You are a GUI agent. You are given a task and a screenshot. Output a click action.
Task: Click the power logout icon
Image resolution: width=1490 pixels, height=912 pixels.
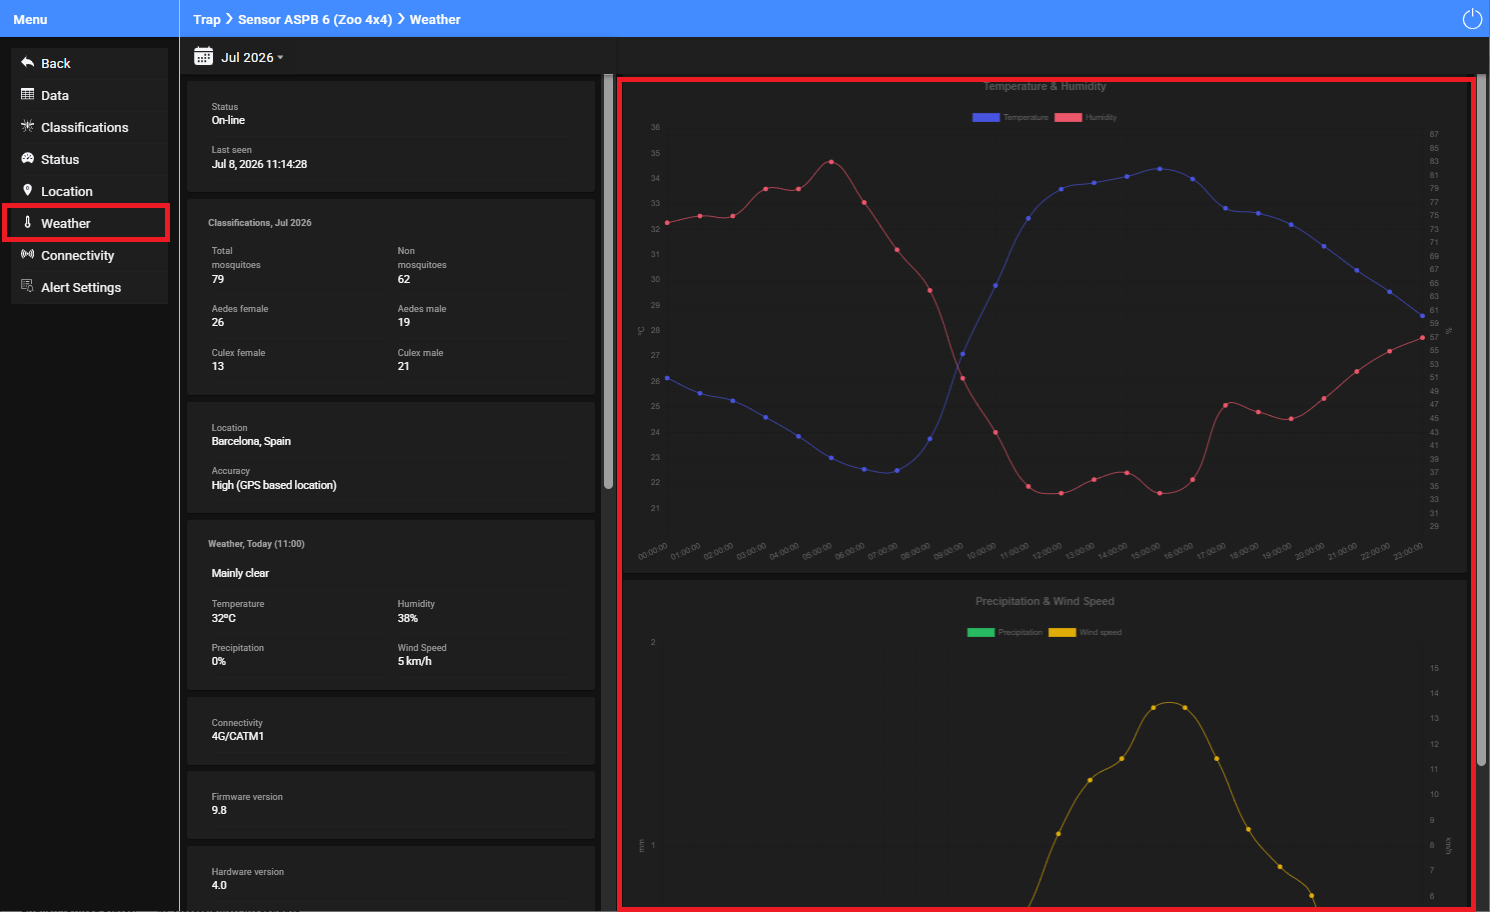1472,19
